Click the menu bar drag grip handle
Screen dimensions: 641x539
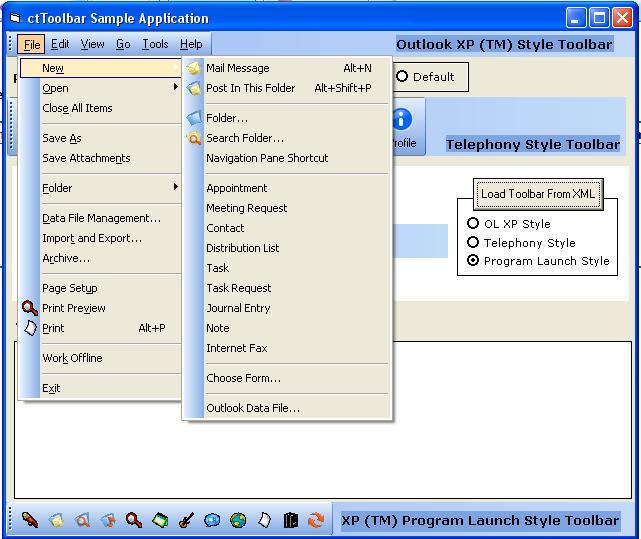coord(11,44)
